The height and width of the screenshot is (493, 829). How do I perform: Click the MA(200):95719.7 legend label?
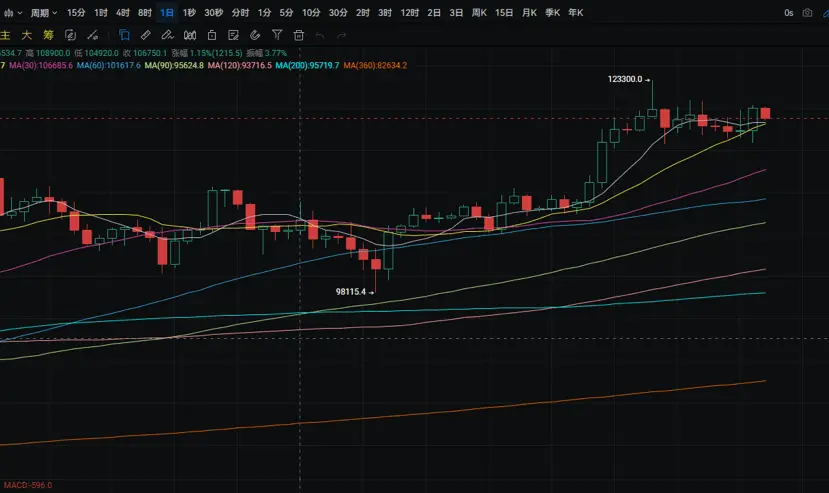click(x=307, y=66)
